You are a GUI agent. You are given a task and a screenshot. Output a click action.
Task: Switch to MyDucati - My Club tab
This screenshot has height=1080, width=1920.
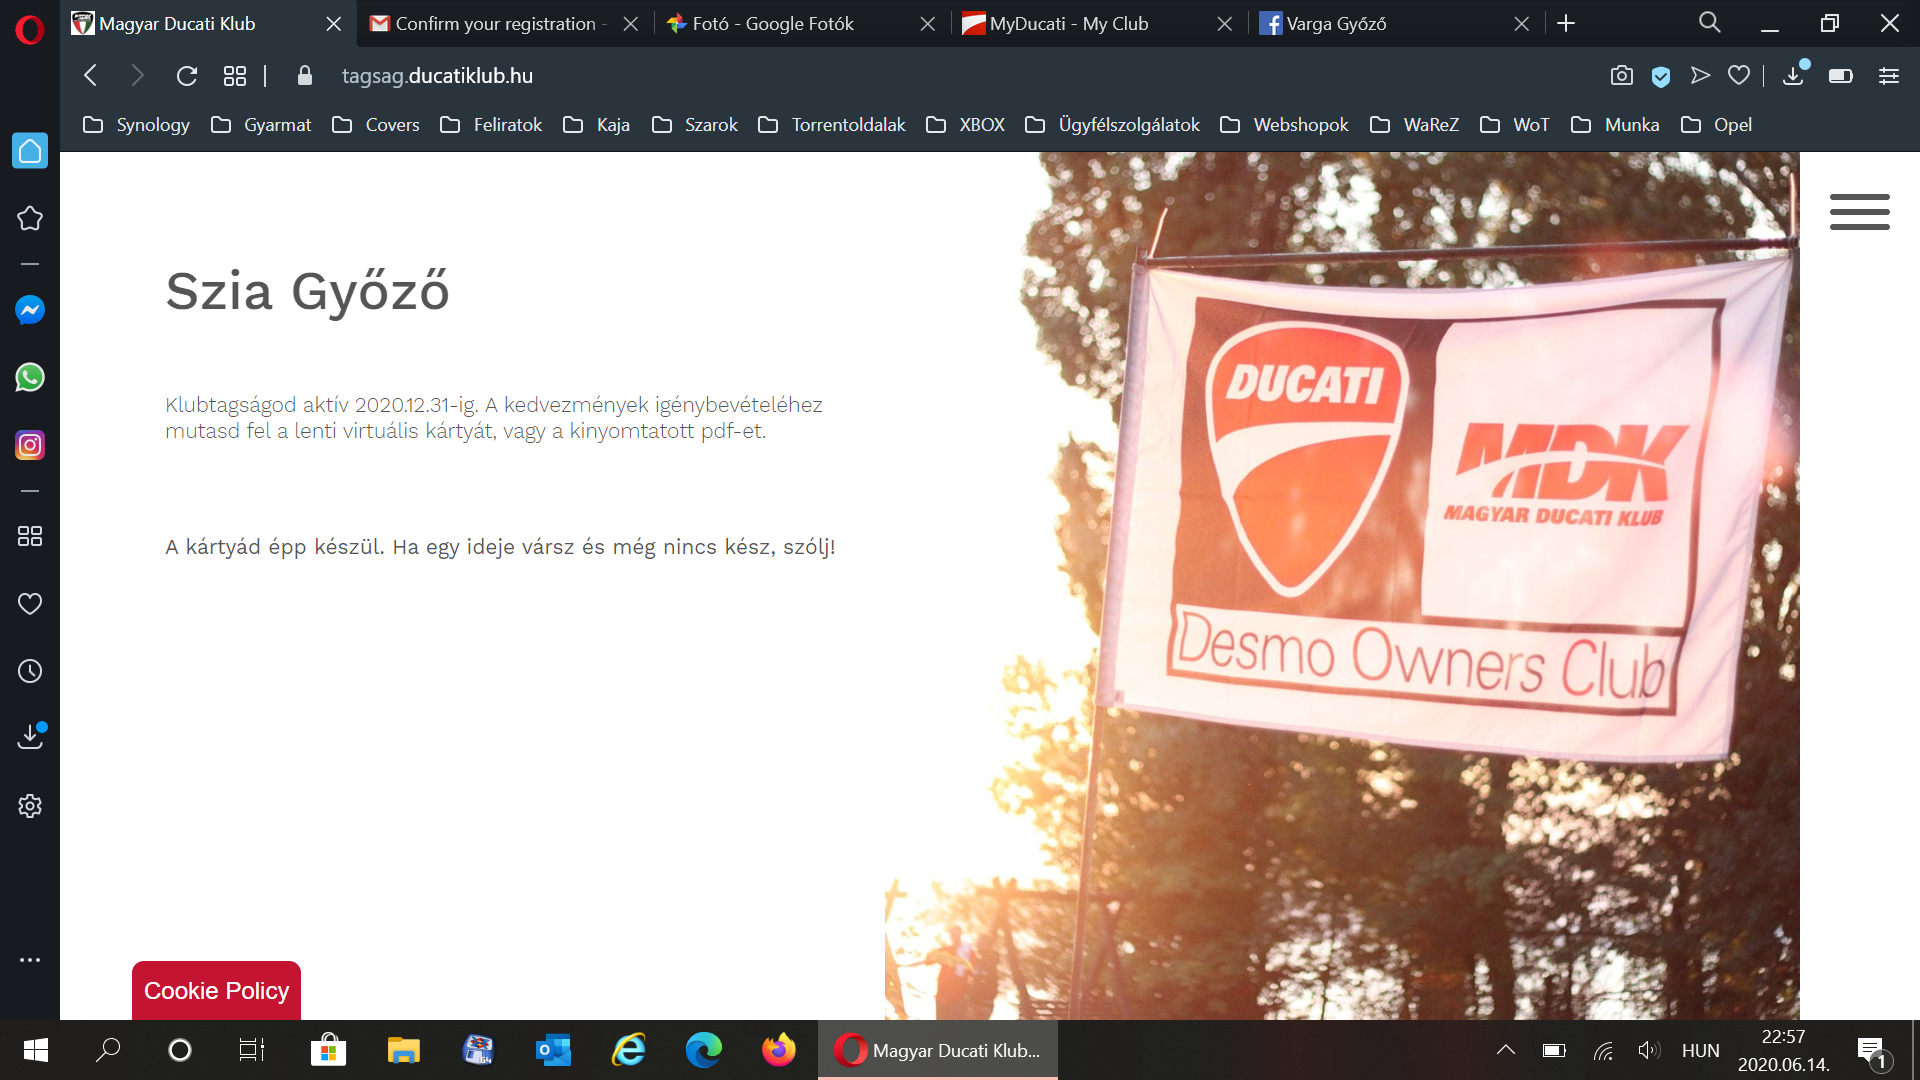click(1068, 24)
